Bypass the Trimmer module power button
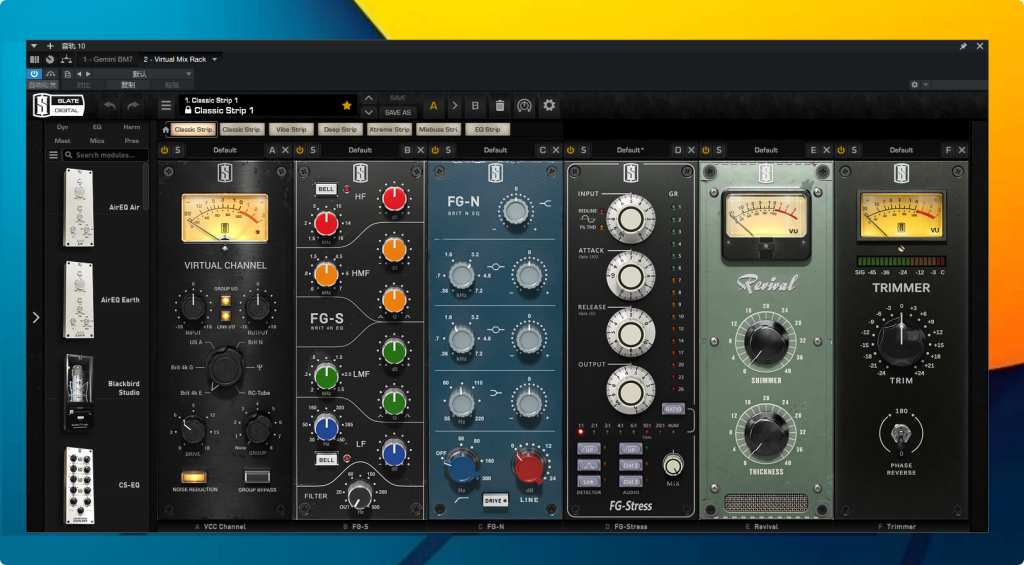This screenshot has height=565, width=1024. [x=840, y=150]
